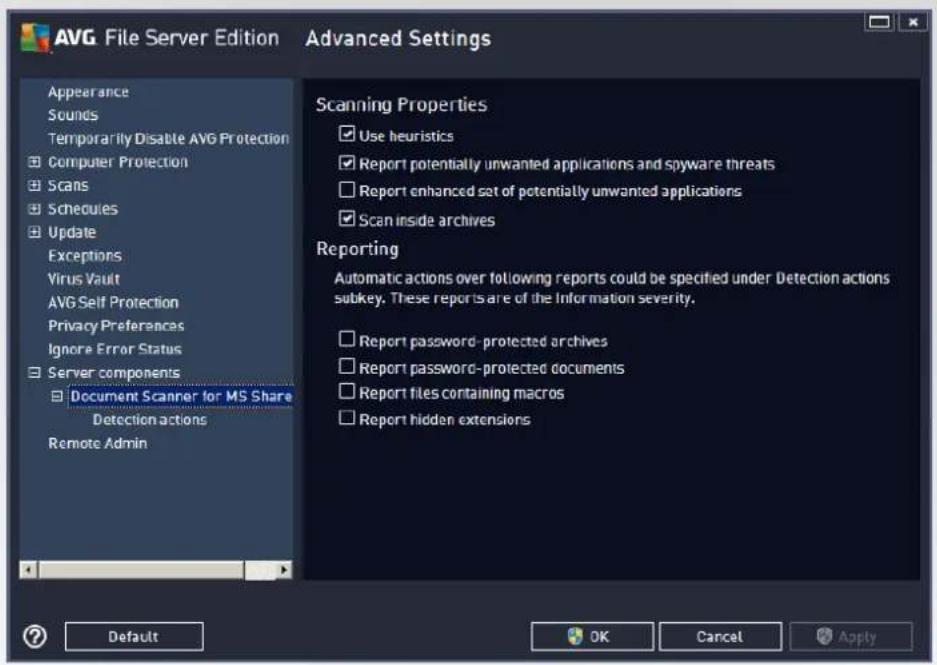The height and width of the screenshot is (665, 937).
Task: Select Document Scanner for MS Share item
Action: pos(181,396)
